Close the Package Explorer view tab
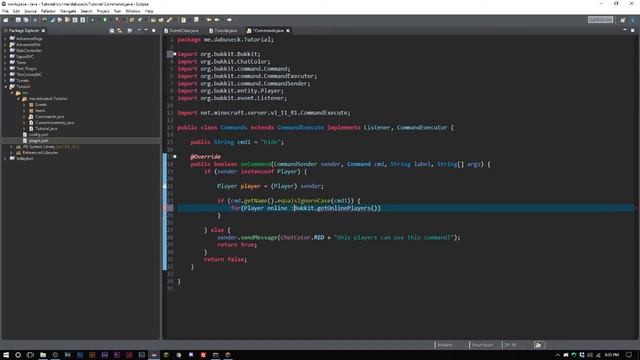 (43, 31)
